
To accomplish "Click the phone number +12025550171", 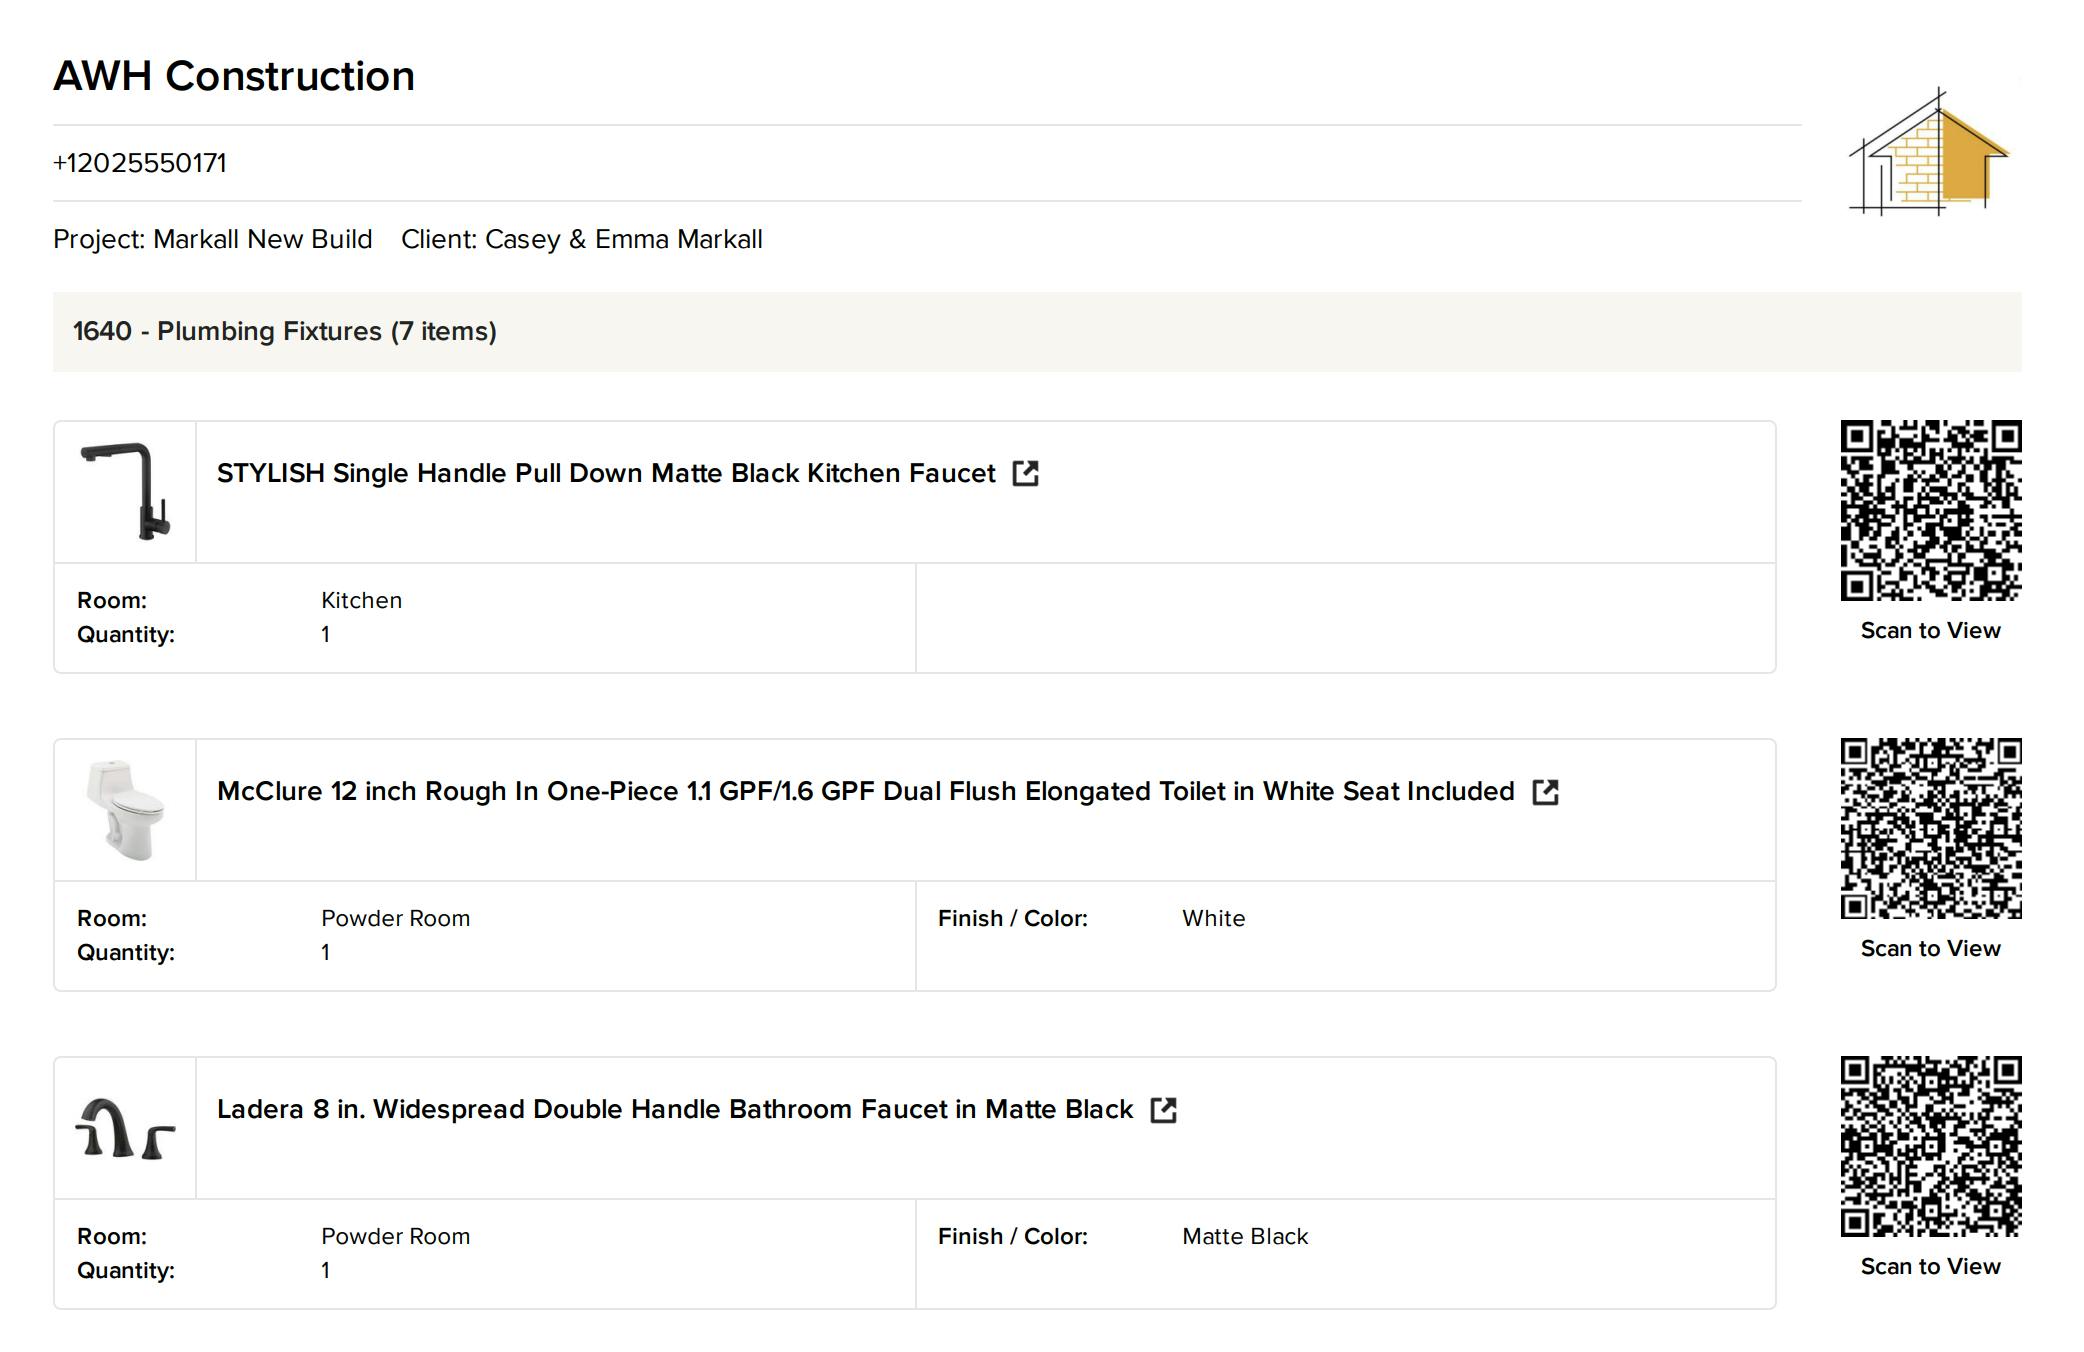I will (140, 163).
